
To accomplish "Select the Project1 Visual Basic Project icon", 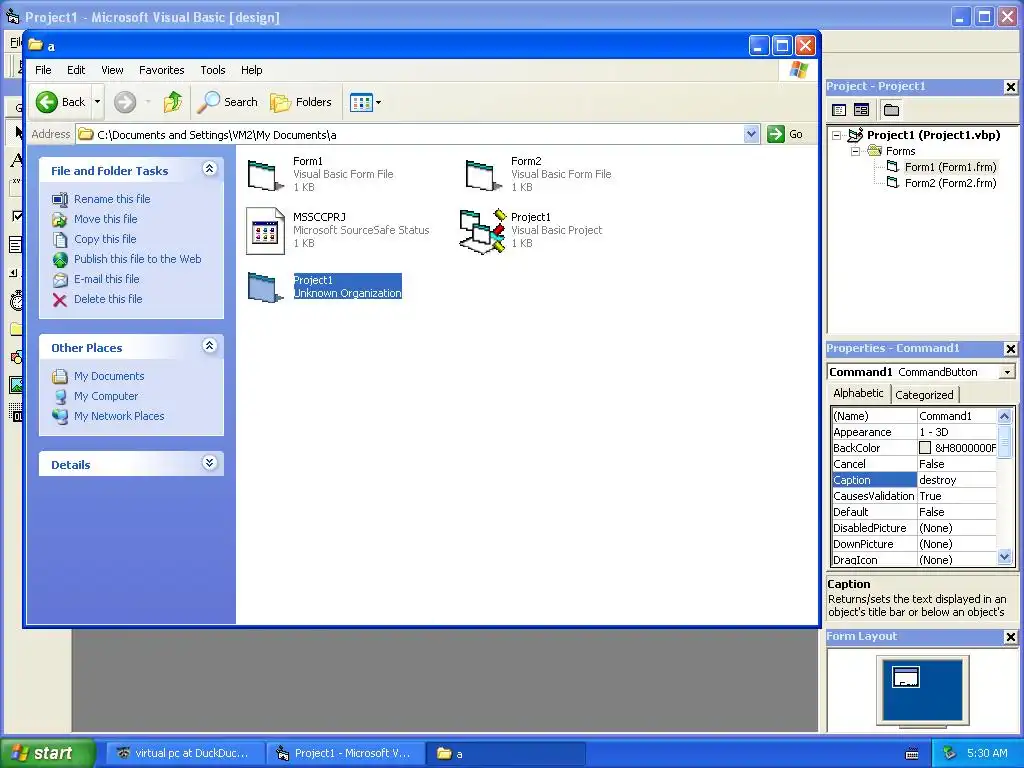I will [483, 231].
